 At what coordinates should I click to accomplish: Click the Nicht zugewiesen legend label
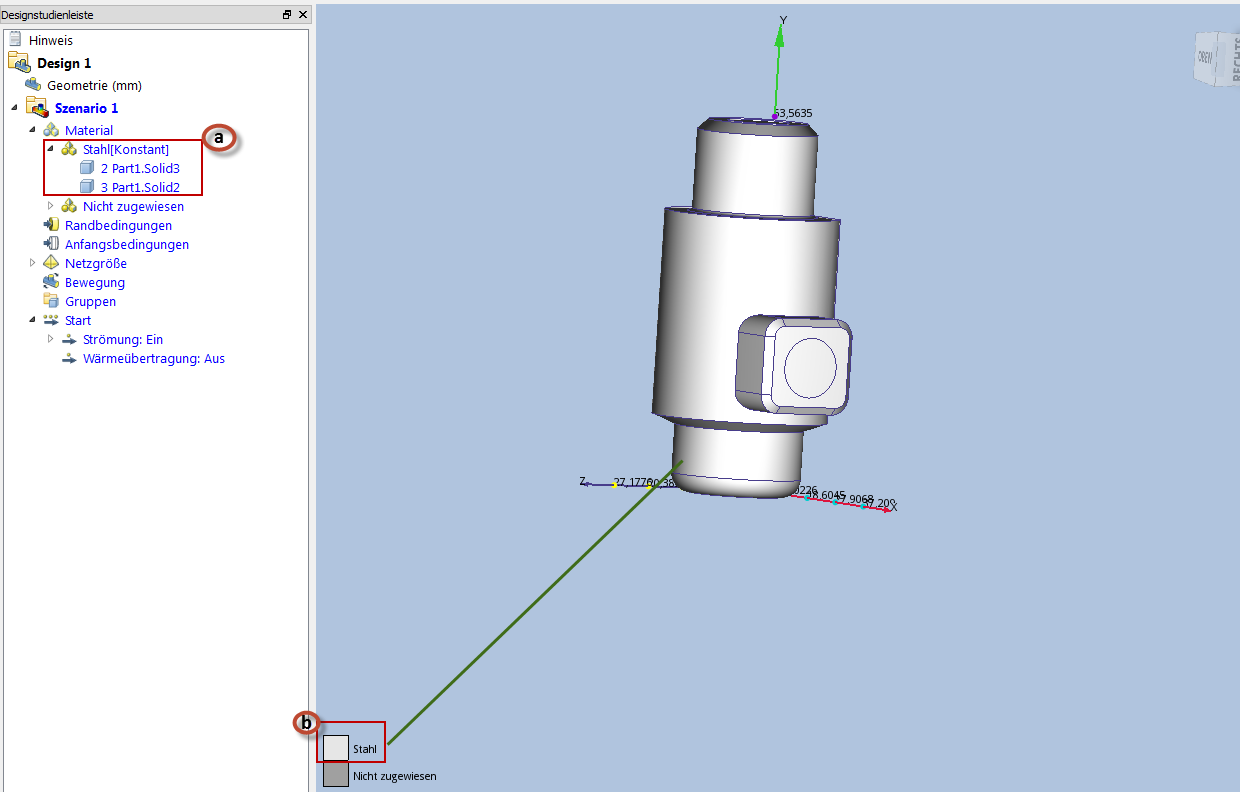tap(395, 775)
